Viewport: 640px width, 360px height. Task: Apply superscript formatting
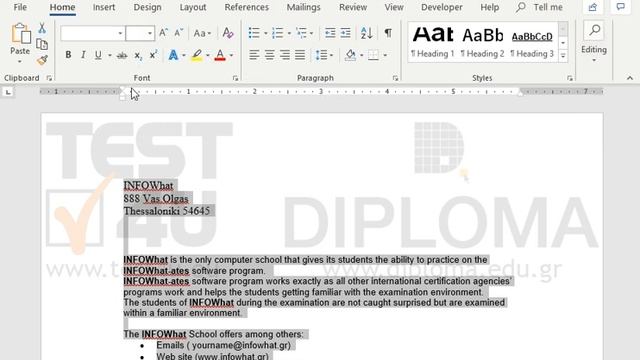(153, 55)
